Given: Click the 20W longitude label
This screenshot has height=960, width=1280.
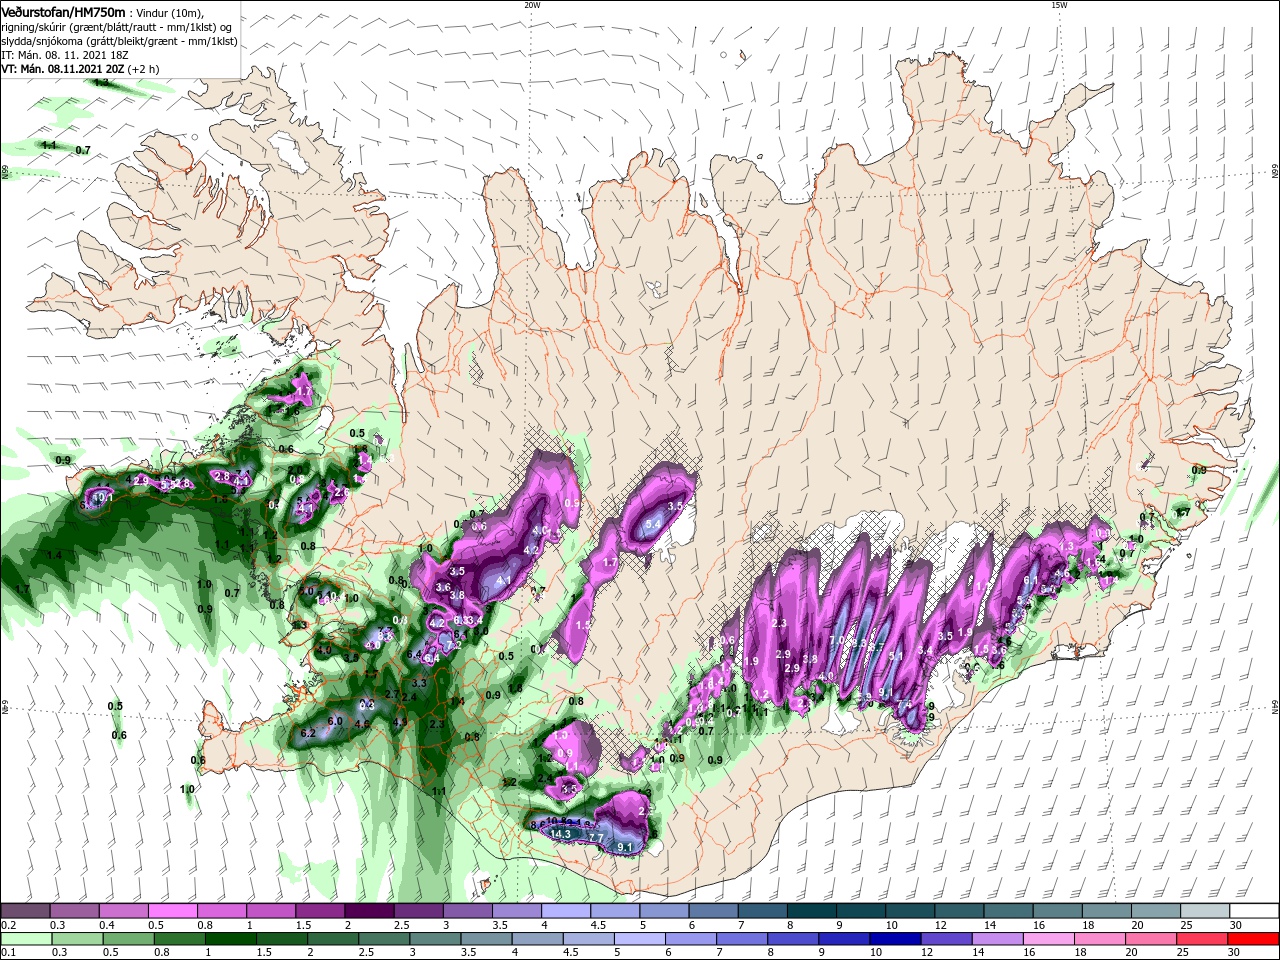Looking at the screenshot, I should point(532,5).
